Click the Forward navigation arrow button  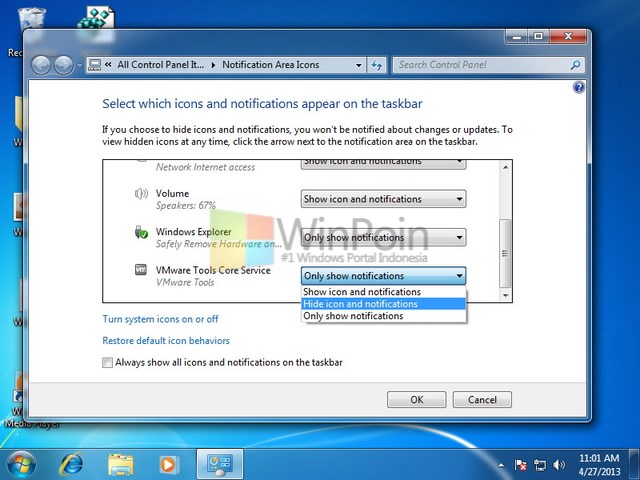(63, 65)
